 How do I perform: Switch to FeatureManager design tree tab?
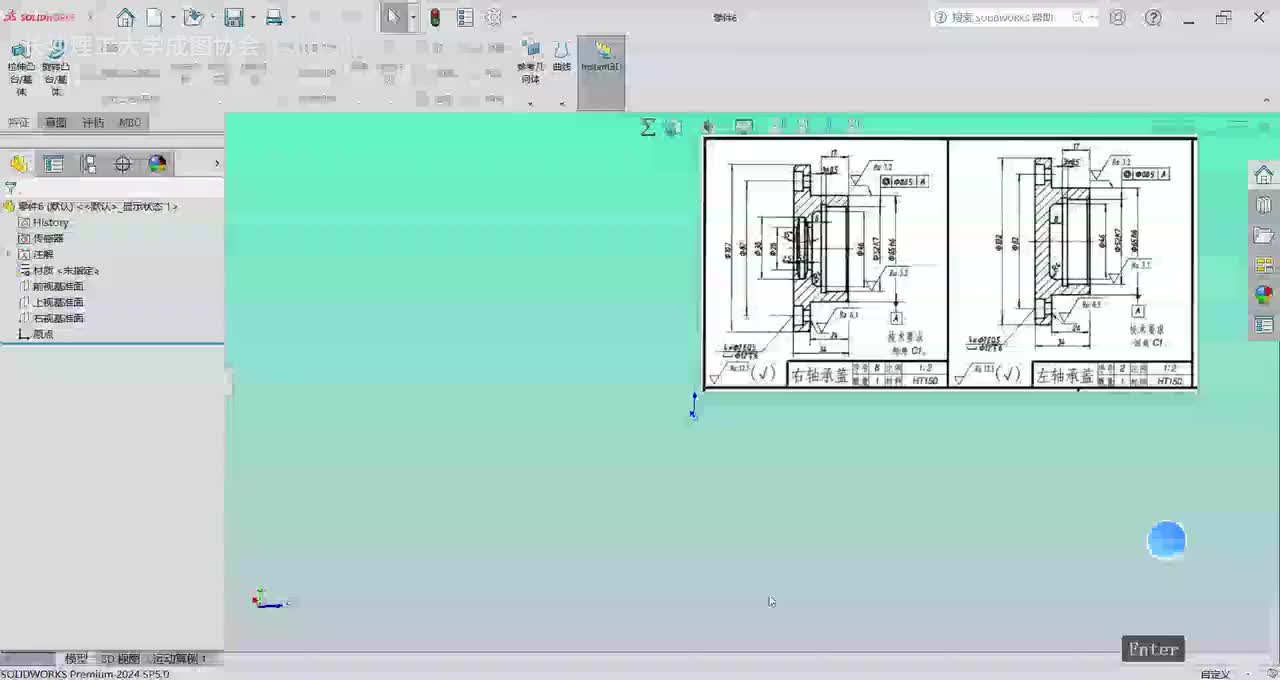[19, 164]
